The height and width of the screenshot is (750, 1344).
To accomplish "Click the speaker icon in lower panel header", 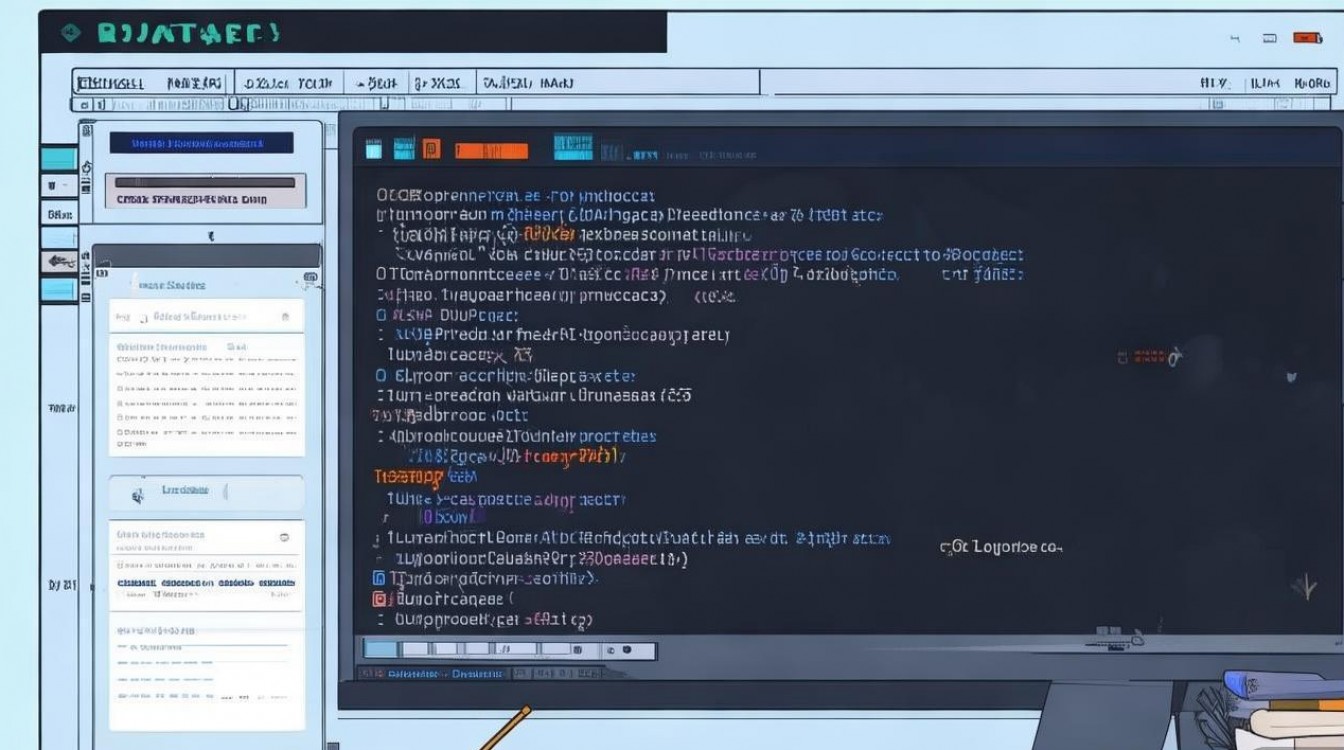I will point(138,495).
